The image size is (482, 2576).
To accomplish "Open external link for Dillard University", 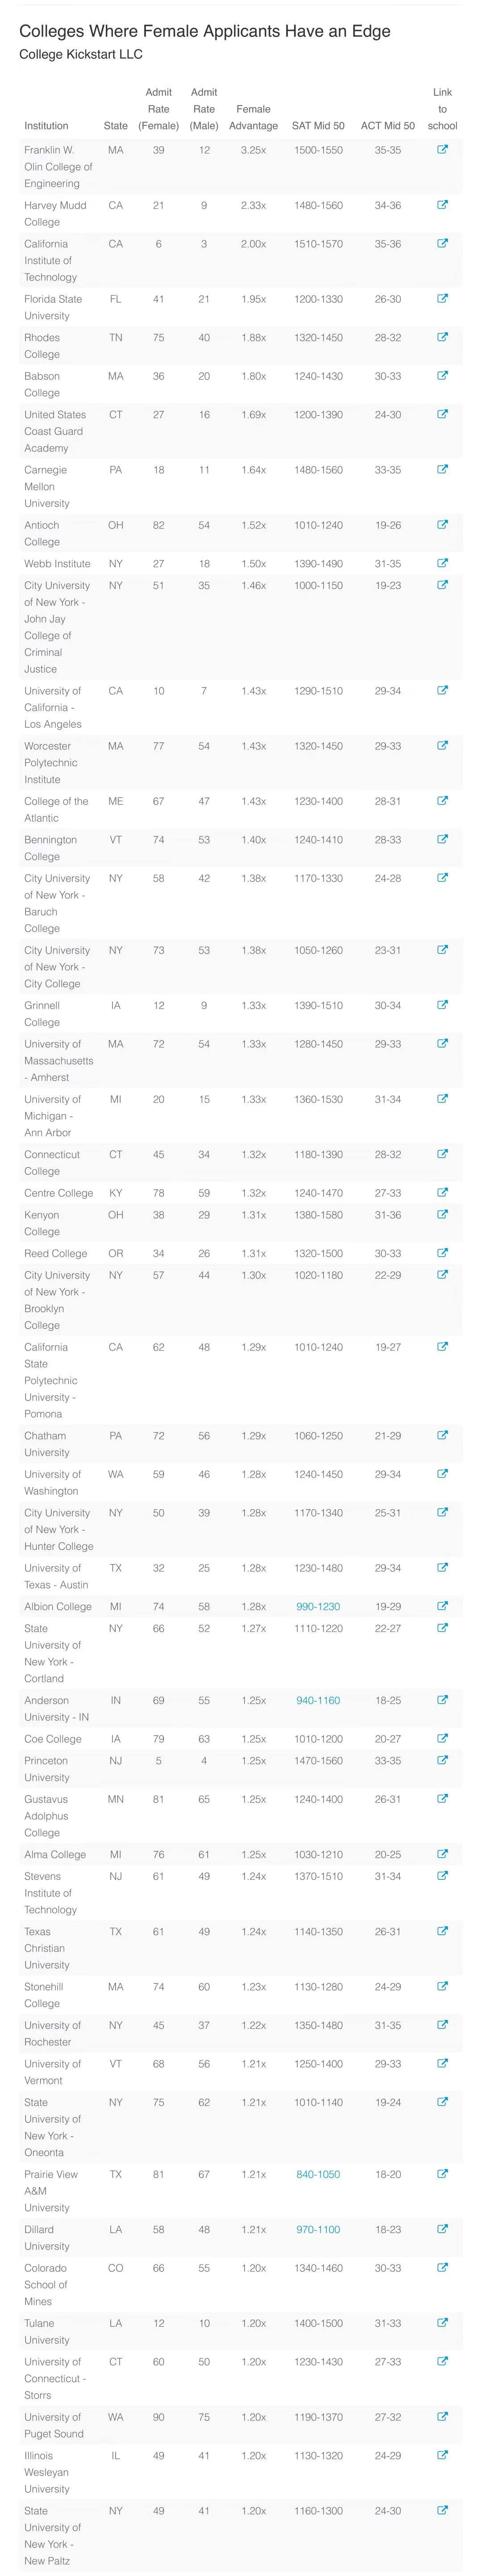I will point(442,2229).
